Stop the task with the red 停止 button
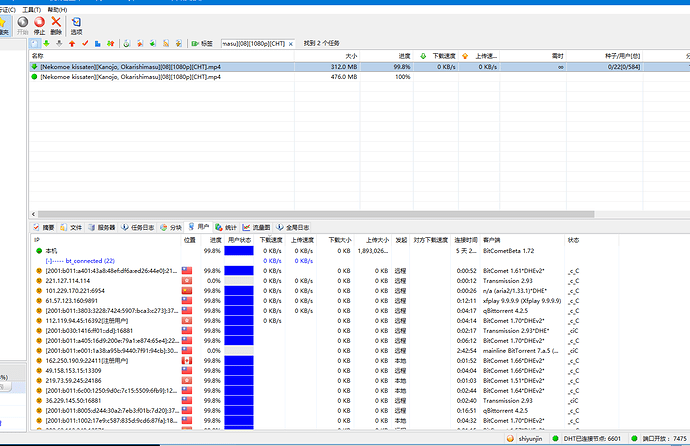 coord(40,26)
